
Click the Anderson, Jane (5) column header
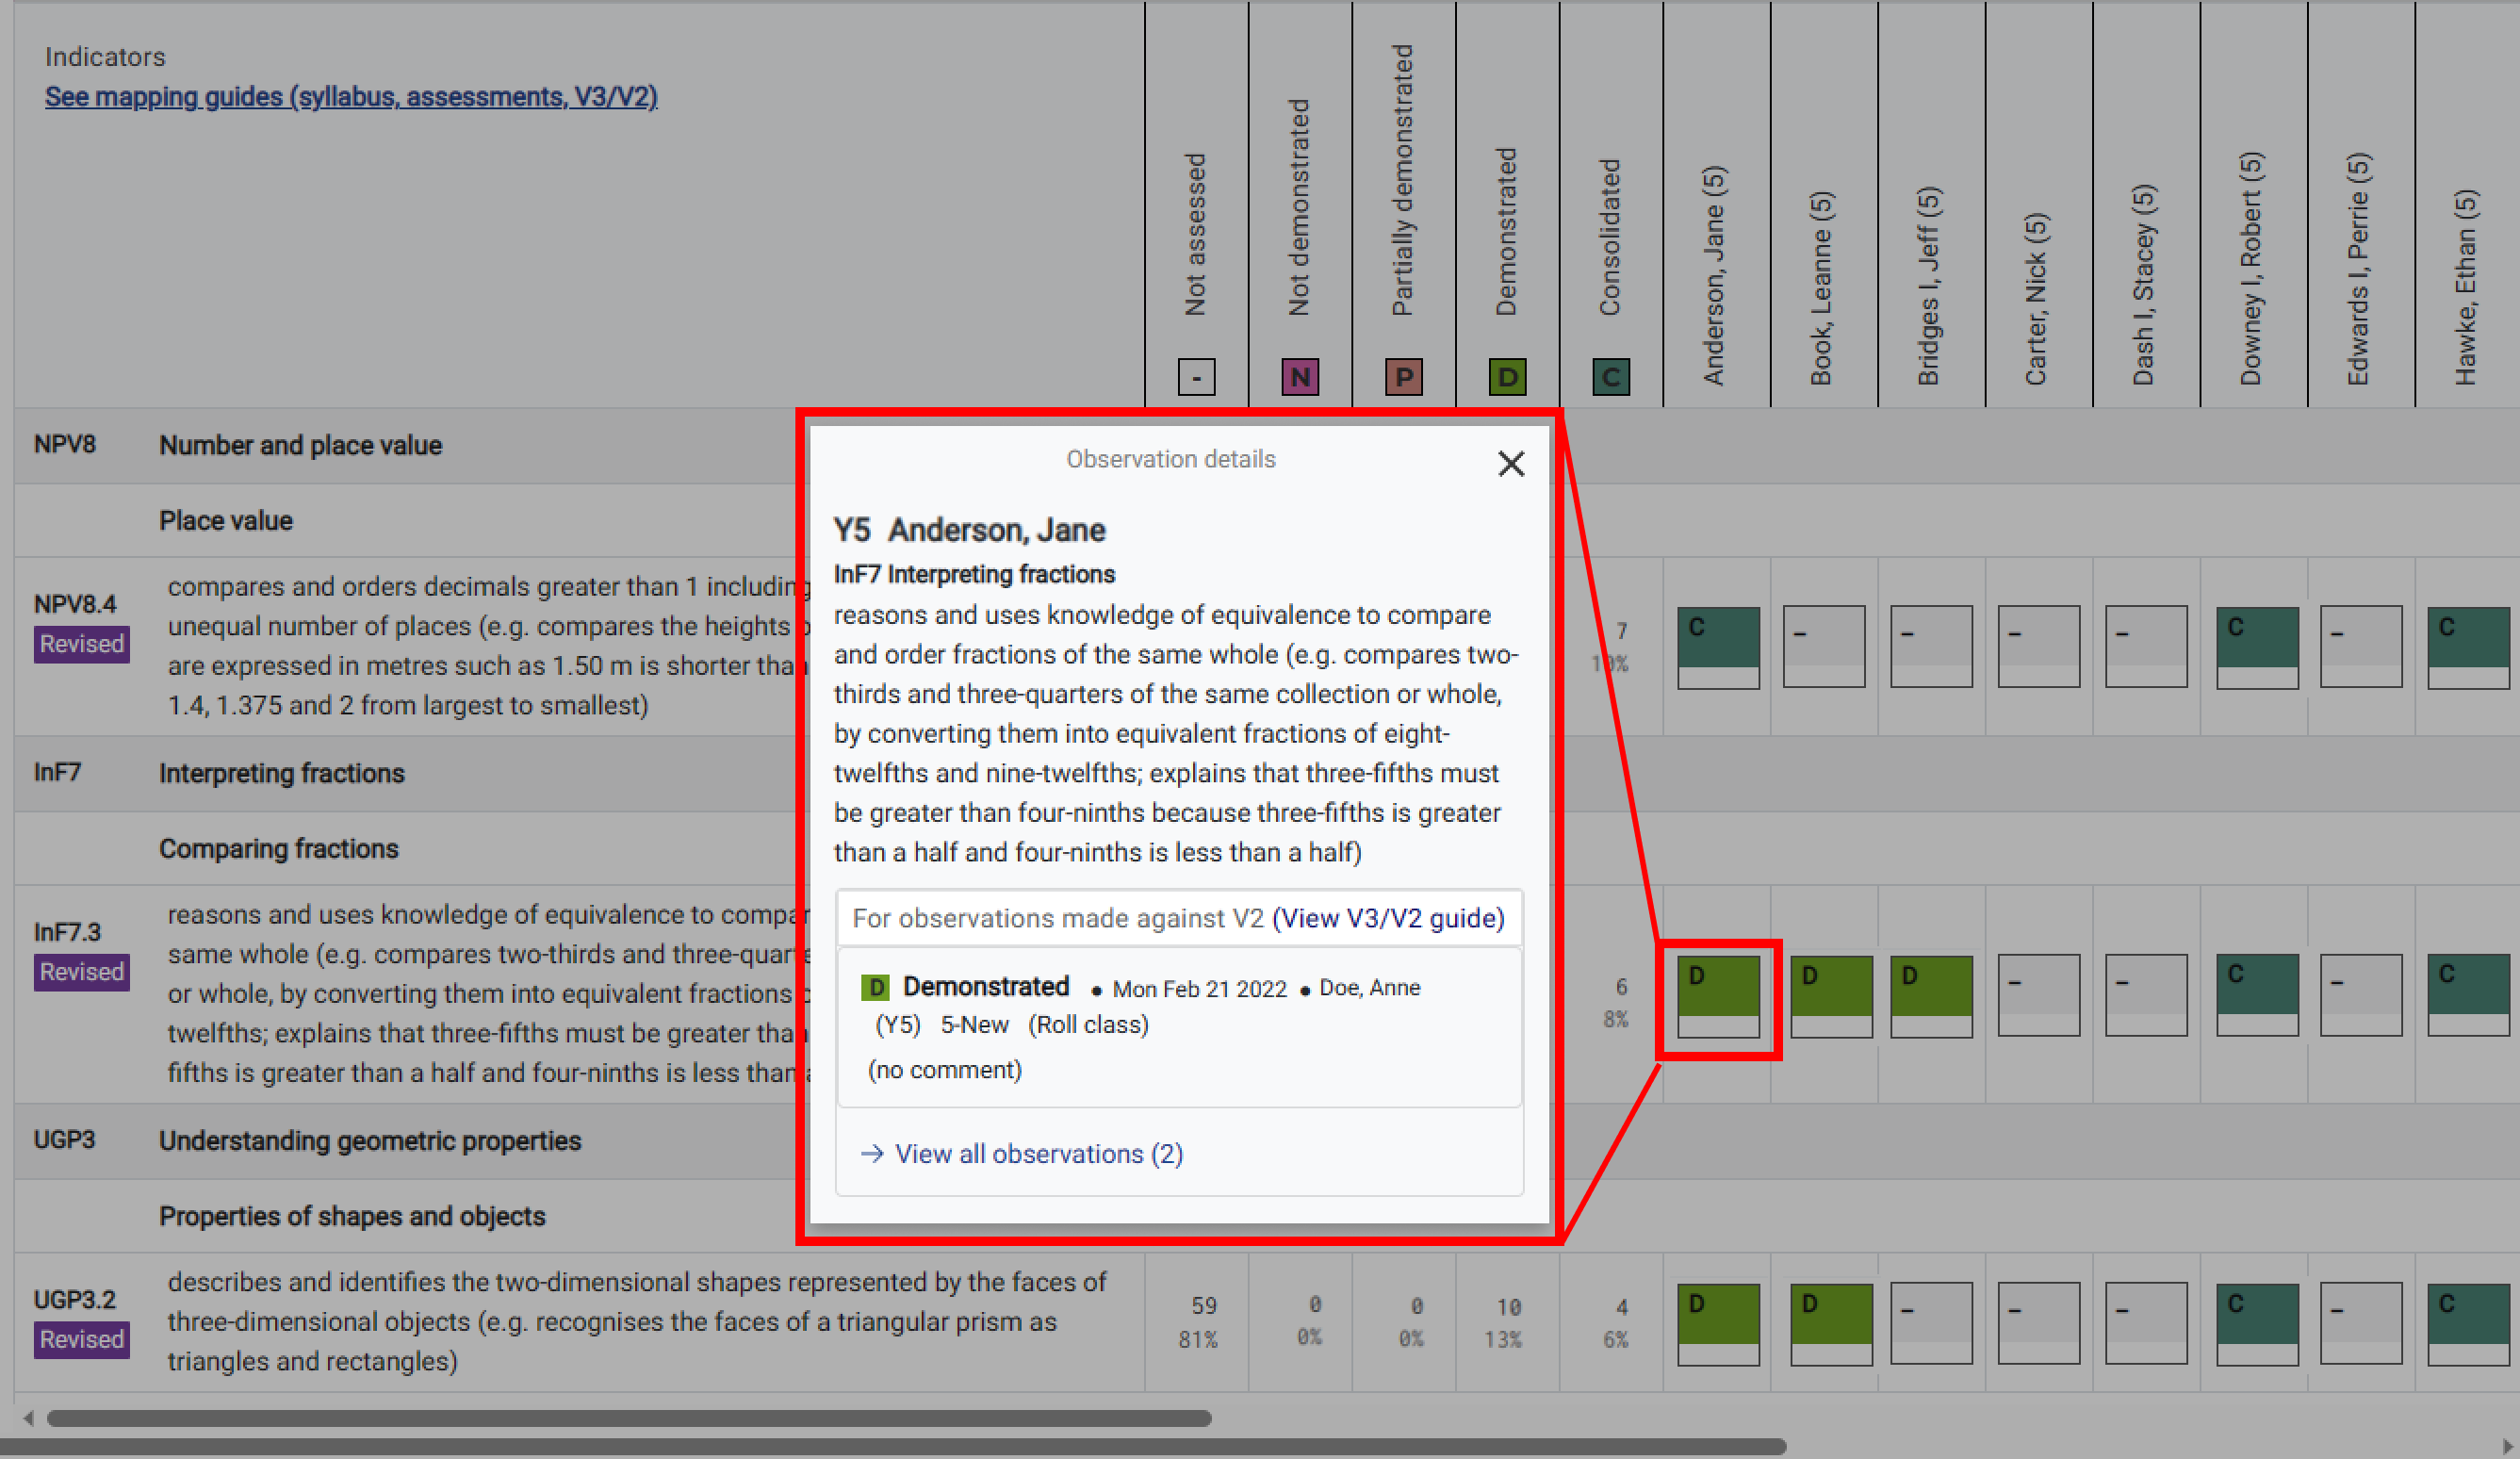click(x=1715, y=275)
